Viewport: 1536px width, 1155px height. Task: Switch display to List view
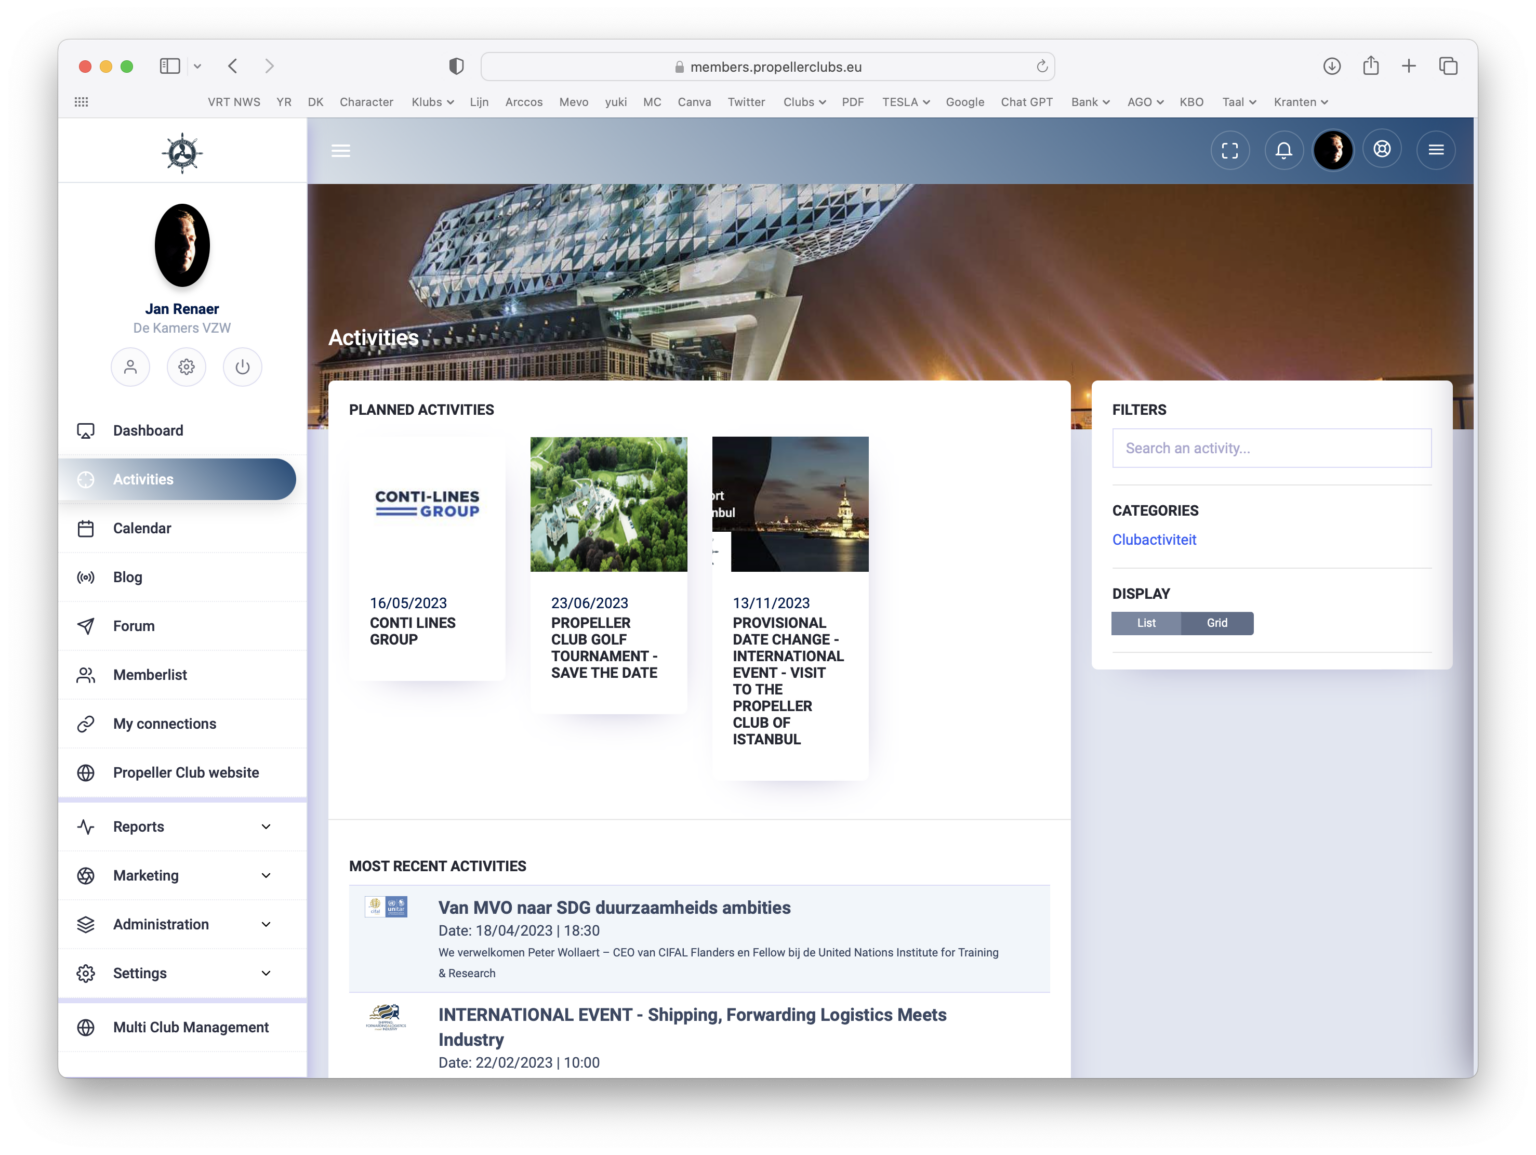pos(1146,623)
